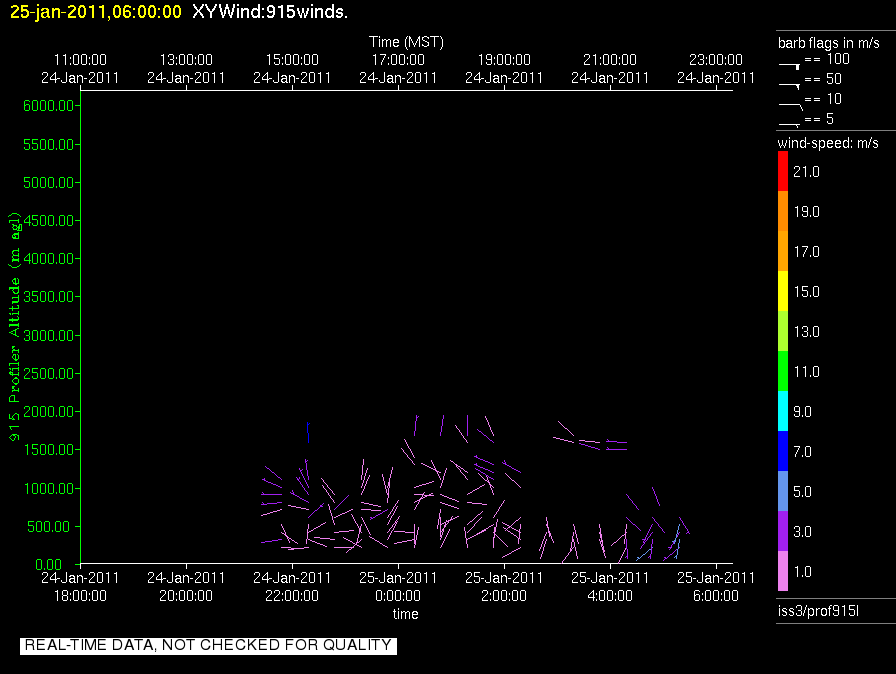Click the 'barb flags in m/s' legend heading
Image resolution: width=896 pixels, height=674 pixels.
pyautogui.click(x=829, y=43)
